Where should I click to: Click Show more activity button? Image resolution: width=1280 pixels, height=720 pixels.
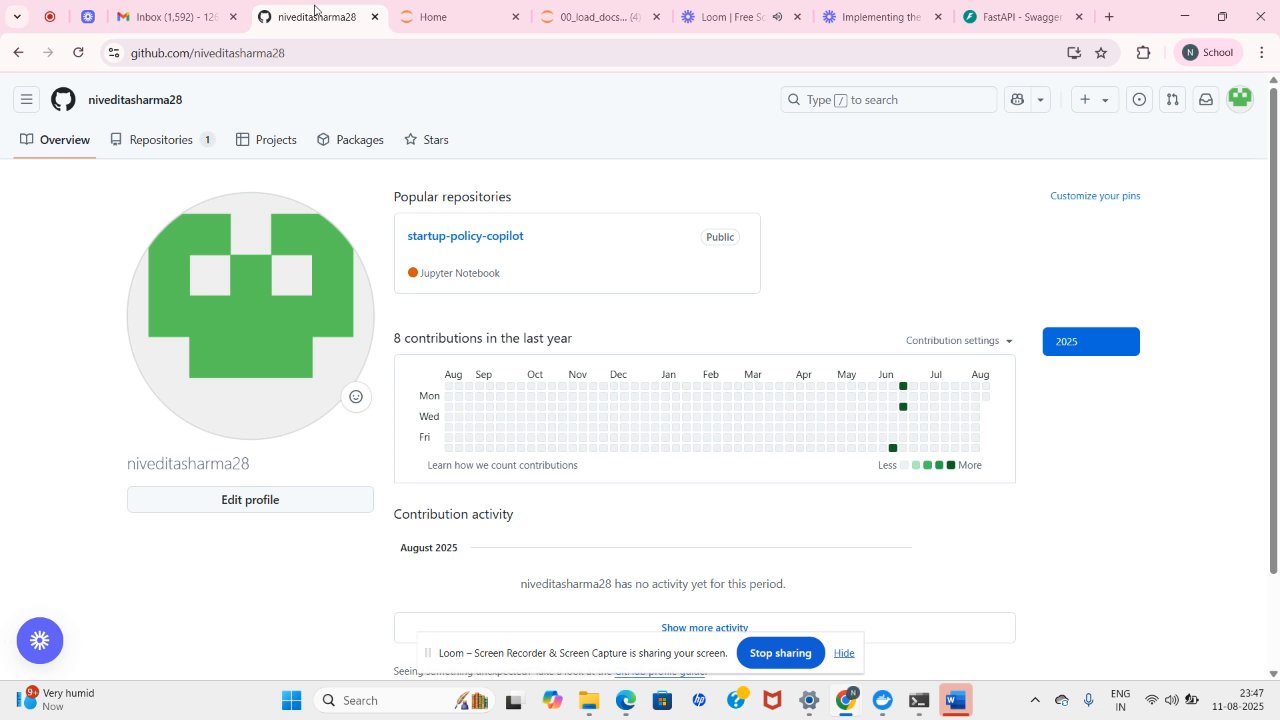coord(705,628)
